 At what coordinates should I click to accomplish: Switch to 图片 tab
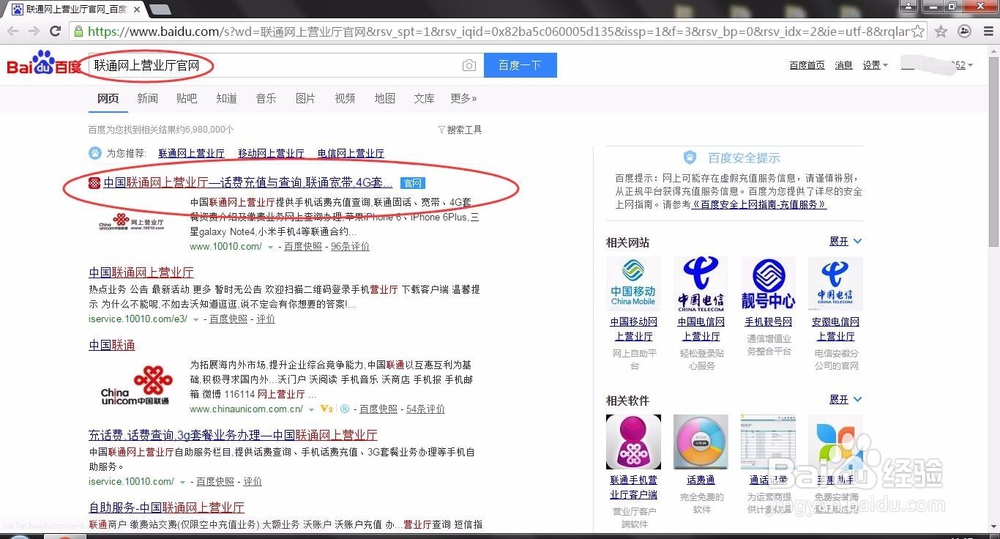coord(305,98)
